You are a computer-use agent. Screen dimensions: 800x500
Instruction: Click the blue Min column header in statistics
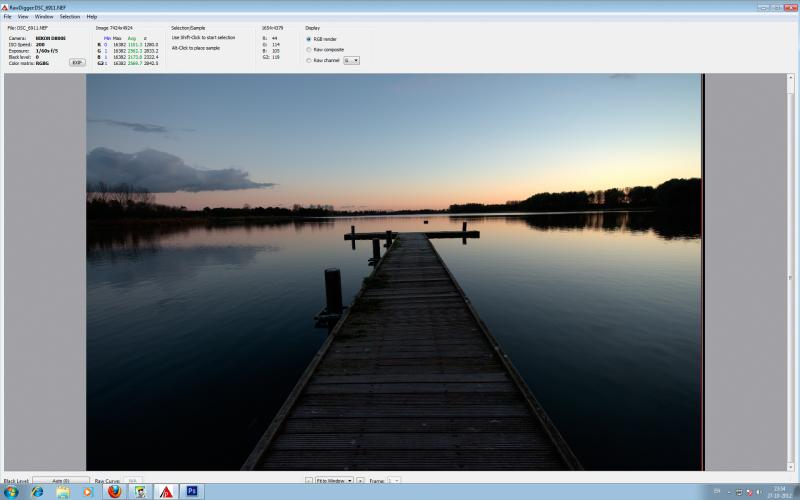[107, 38]
